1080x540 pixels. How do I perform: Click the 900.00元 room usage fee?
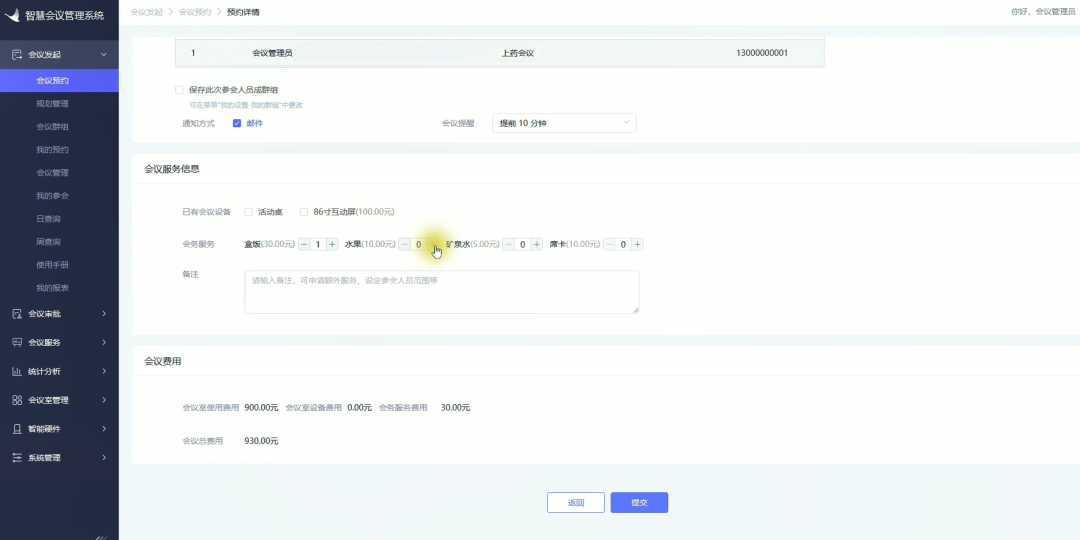262,408
